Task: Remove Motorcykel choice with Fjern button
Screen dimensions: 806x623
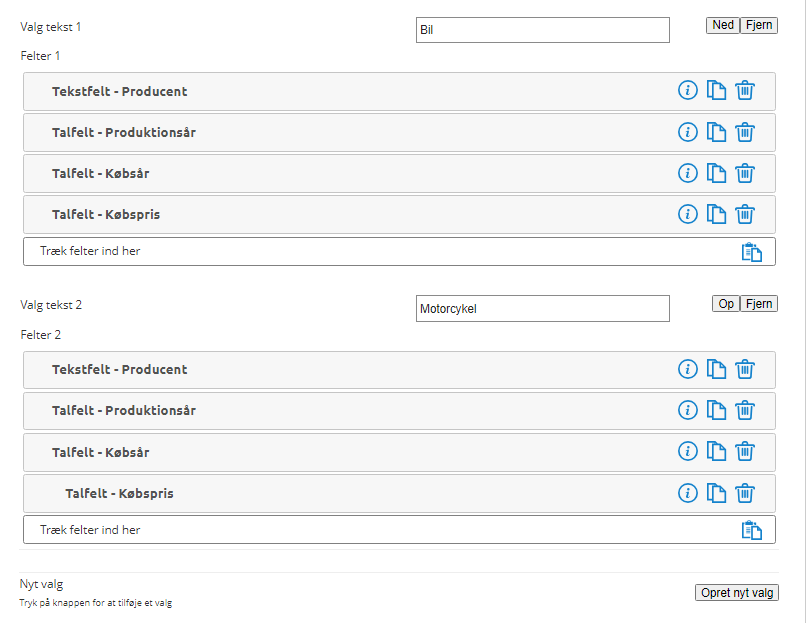Action: pyautogui.click(x=759, y=303)
